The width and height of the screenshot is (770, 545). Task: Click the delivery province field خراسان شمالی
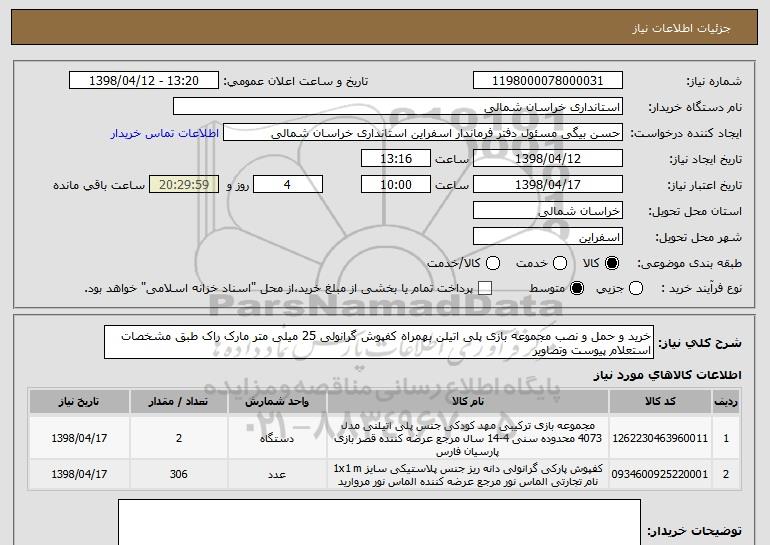(x=548, y=211)
